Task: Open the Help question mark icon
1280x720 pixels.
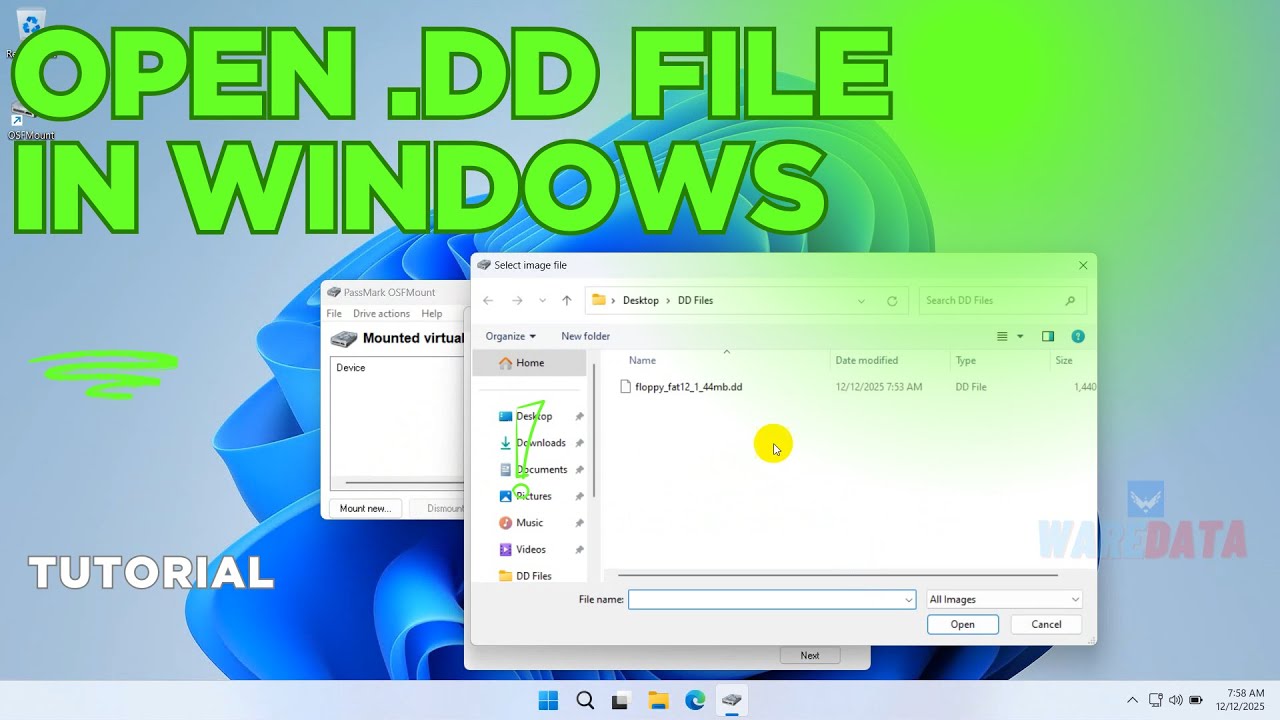Action: click(1078, 336)
